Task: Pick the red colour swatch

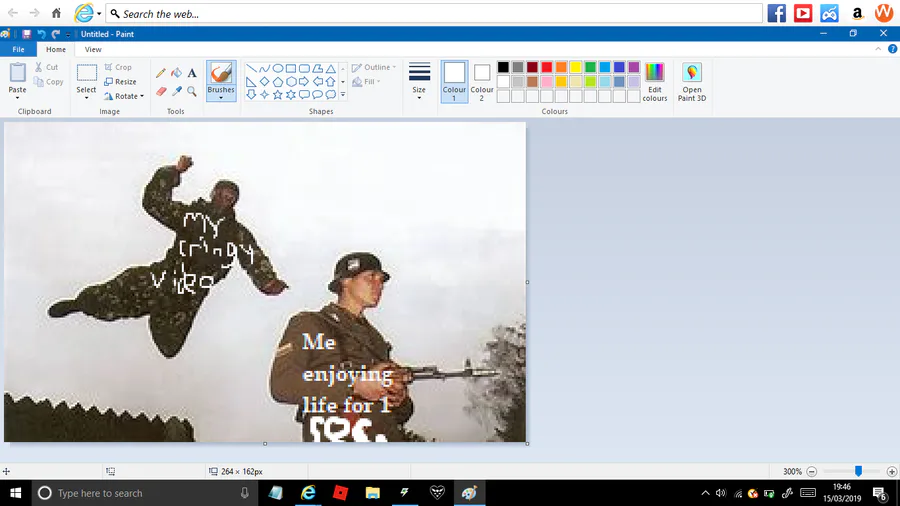Action: 546,67
